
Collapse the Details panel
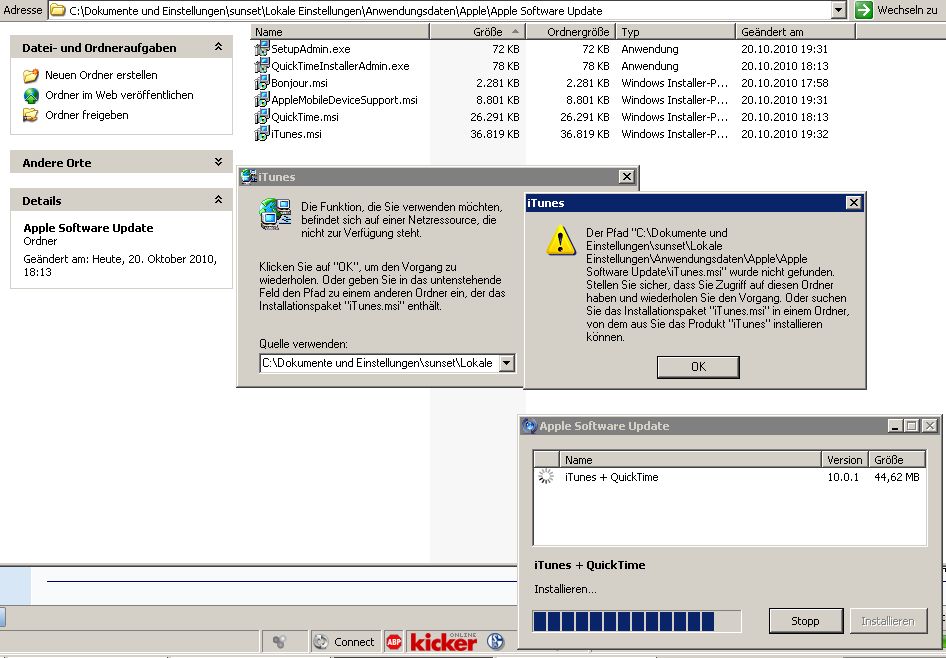(x=218, y=200)
